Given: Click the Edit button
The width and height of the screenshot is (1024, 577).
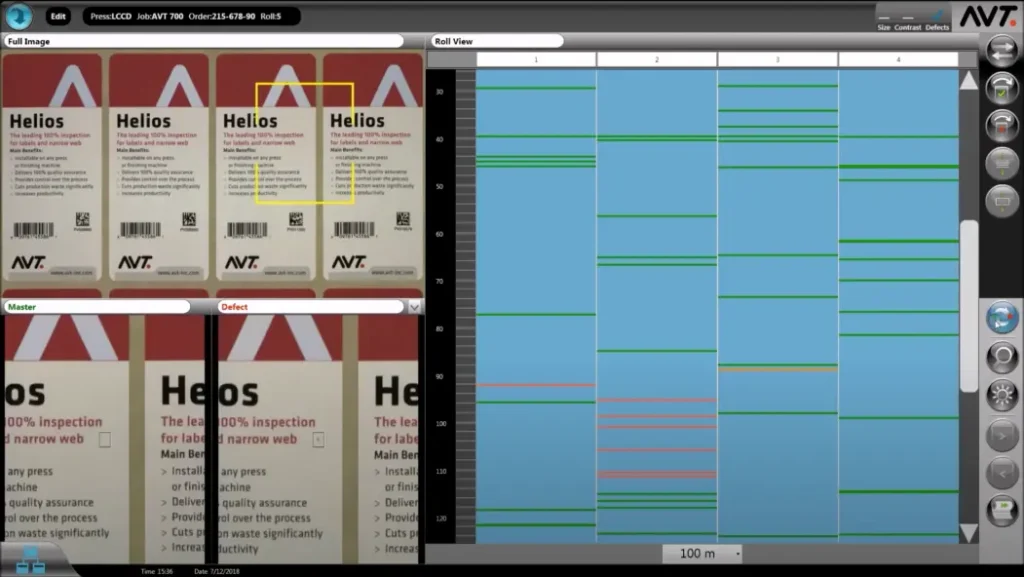Looking at the screenshot, I should [58, 16].
